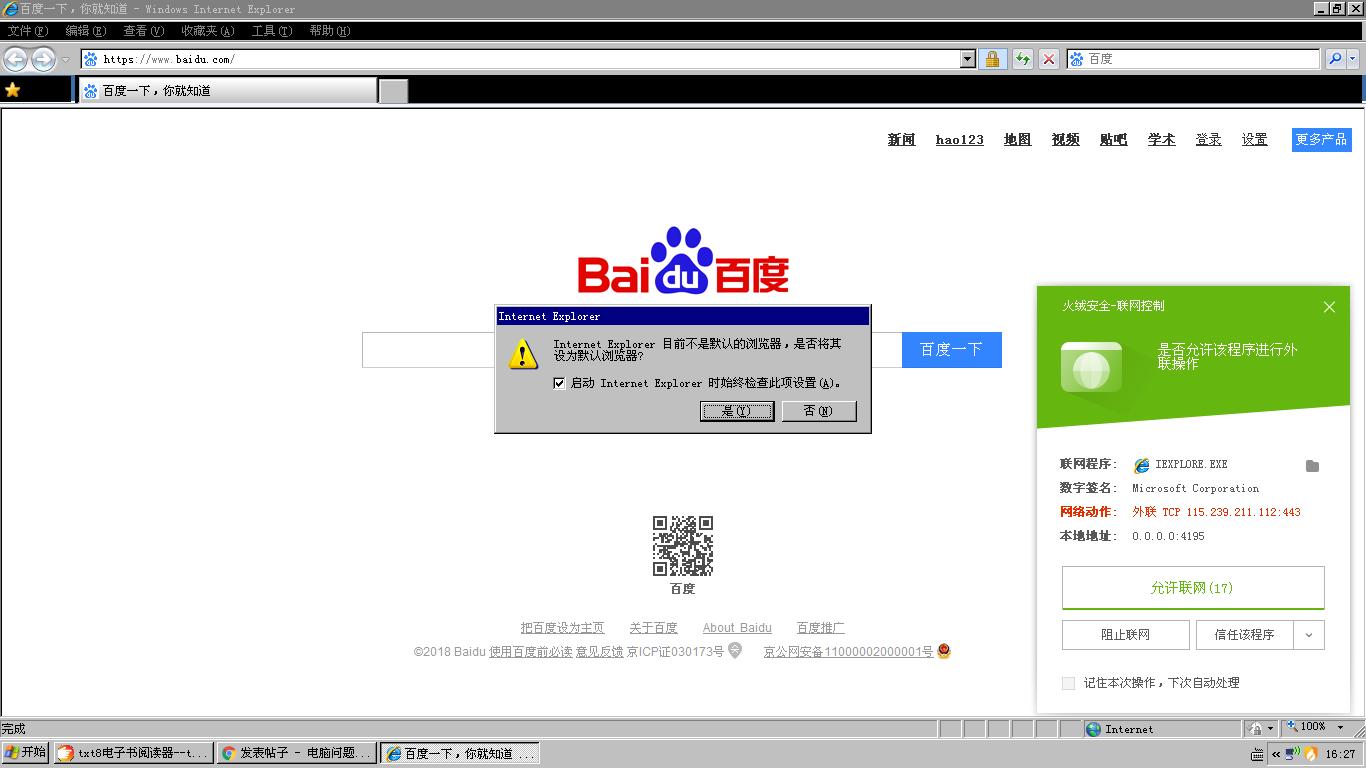Screen dimensions: 1366x768
Task: Click the magnifier search button in IE
Action: tap(1335, 59)
